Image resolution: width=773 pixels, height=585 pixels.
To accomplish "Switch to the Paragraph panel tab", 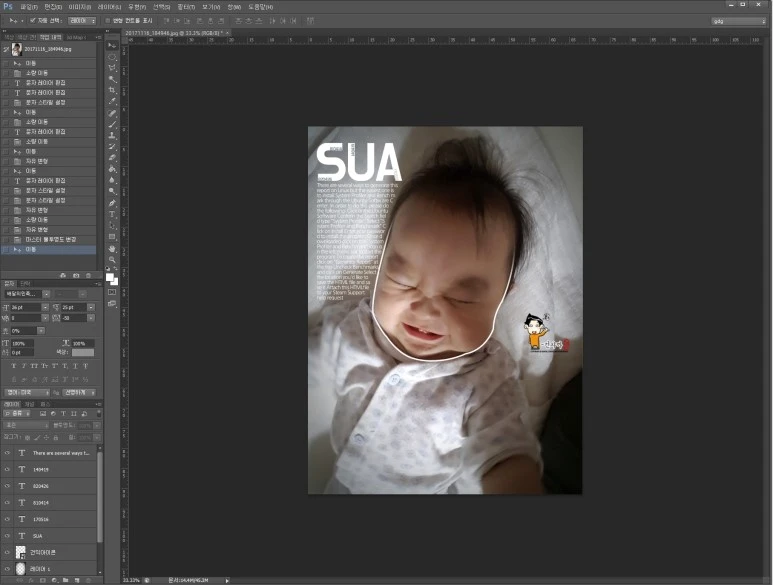I will click(25, 283).
